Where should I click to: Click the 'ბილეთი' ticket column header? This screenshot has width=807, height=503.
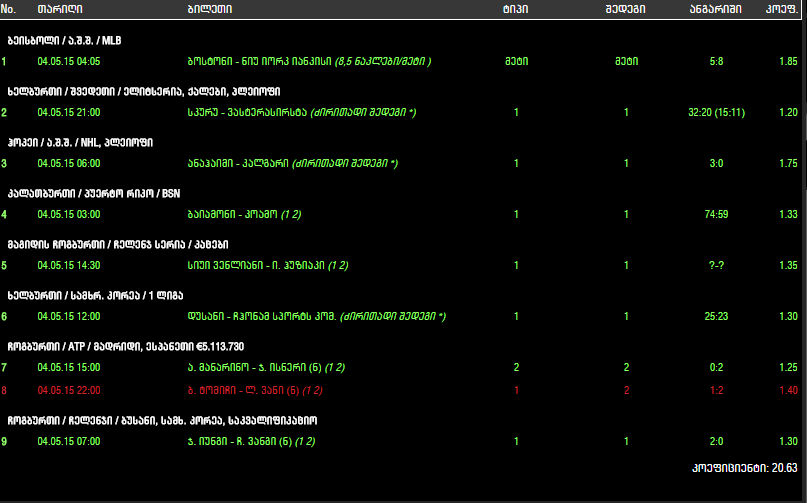click(210, 9)
